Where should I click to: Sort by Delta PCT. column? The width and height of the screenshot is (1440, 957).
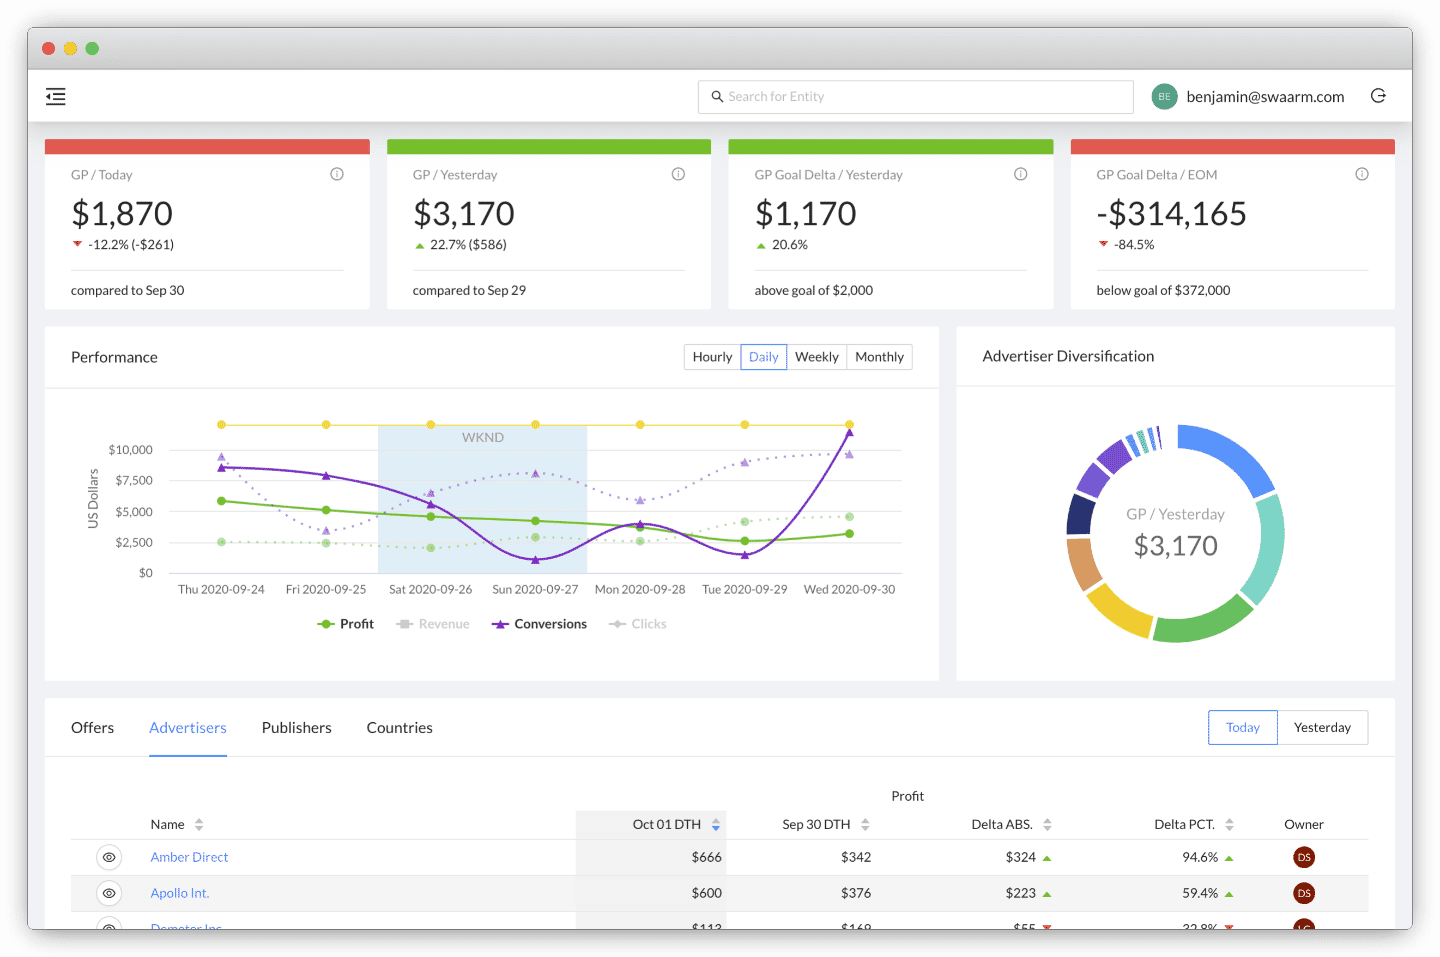(1229, 825)
